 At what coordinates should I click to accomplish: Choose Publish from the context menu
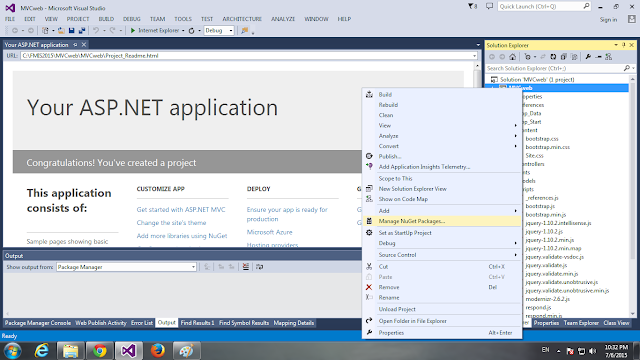(442, 156)
